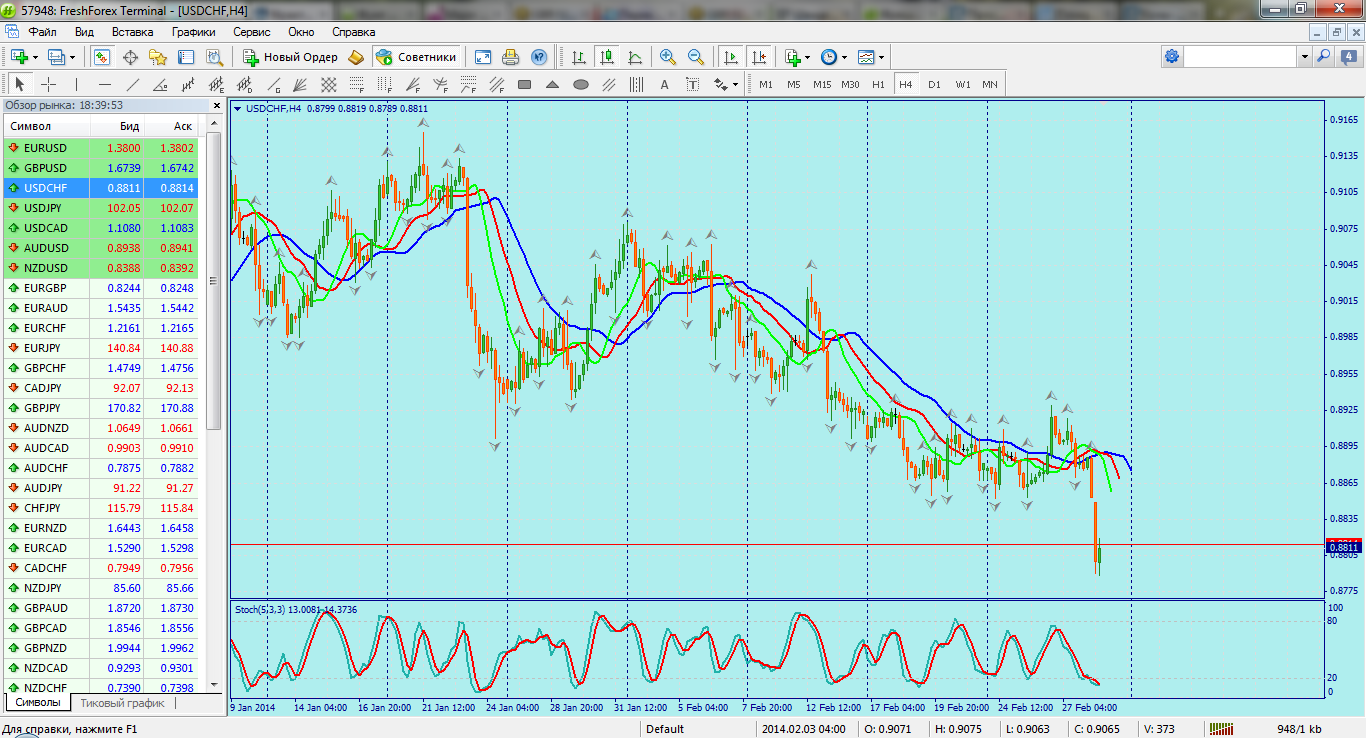Image resolution: width=1366 pixels, height=738 pixels.
Task: Zoom in on the chart
Action: pyautogui.click(x=667, y=57)
